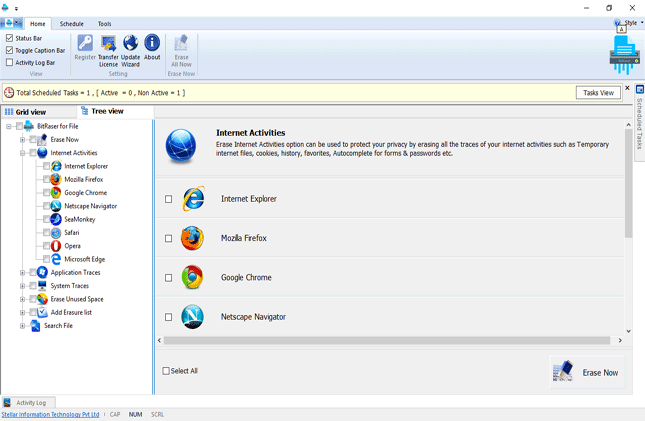Open the Schedule ribbon tab

tap(72, 24)
